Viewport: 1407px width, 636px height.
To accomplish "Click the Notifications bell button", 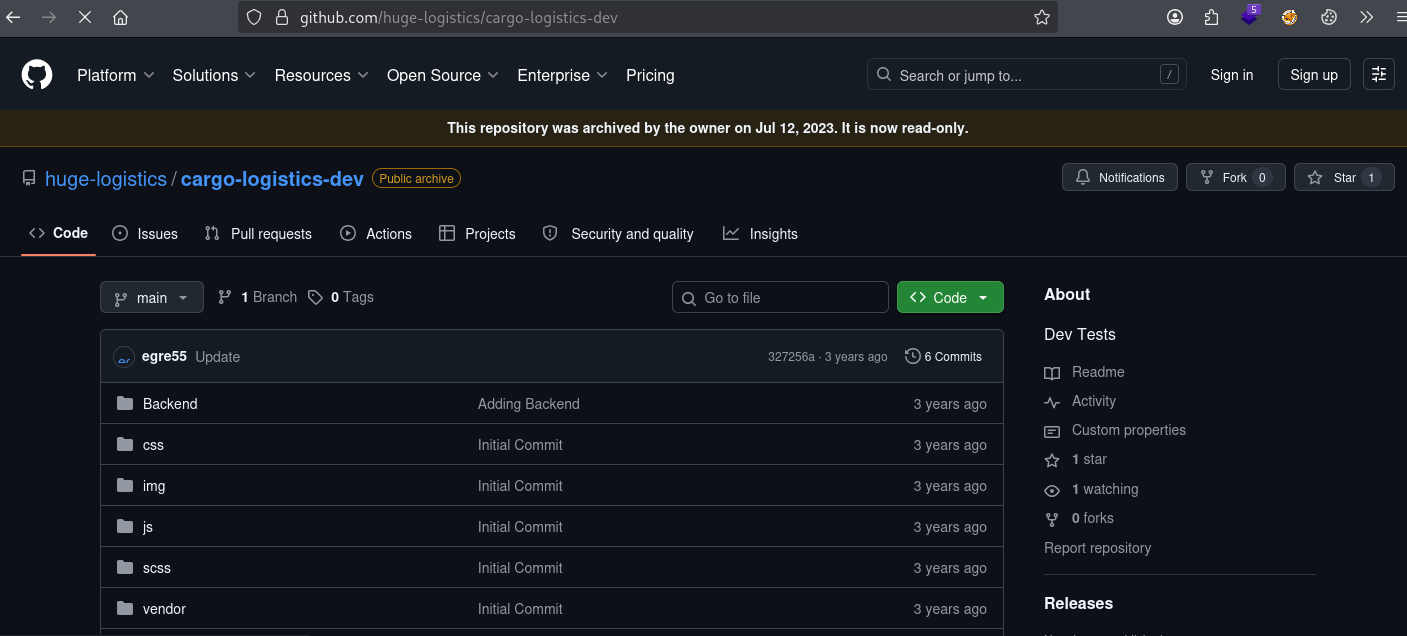I will click(x=1120, y=177).
